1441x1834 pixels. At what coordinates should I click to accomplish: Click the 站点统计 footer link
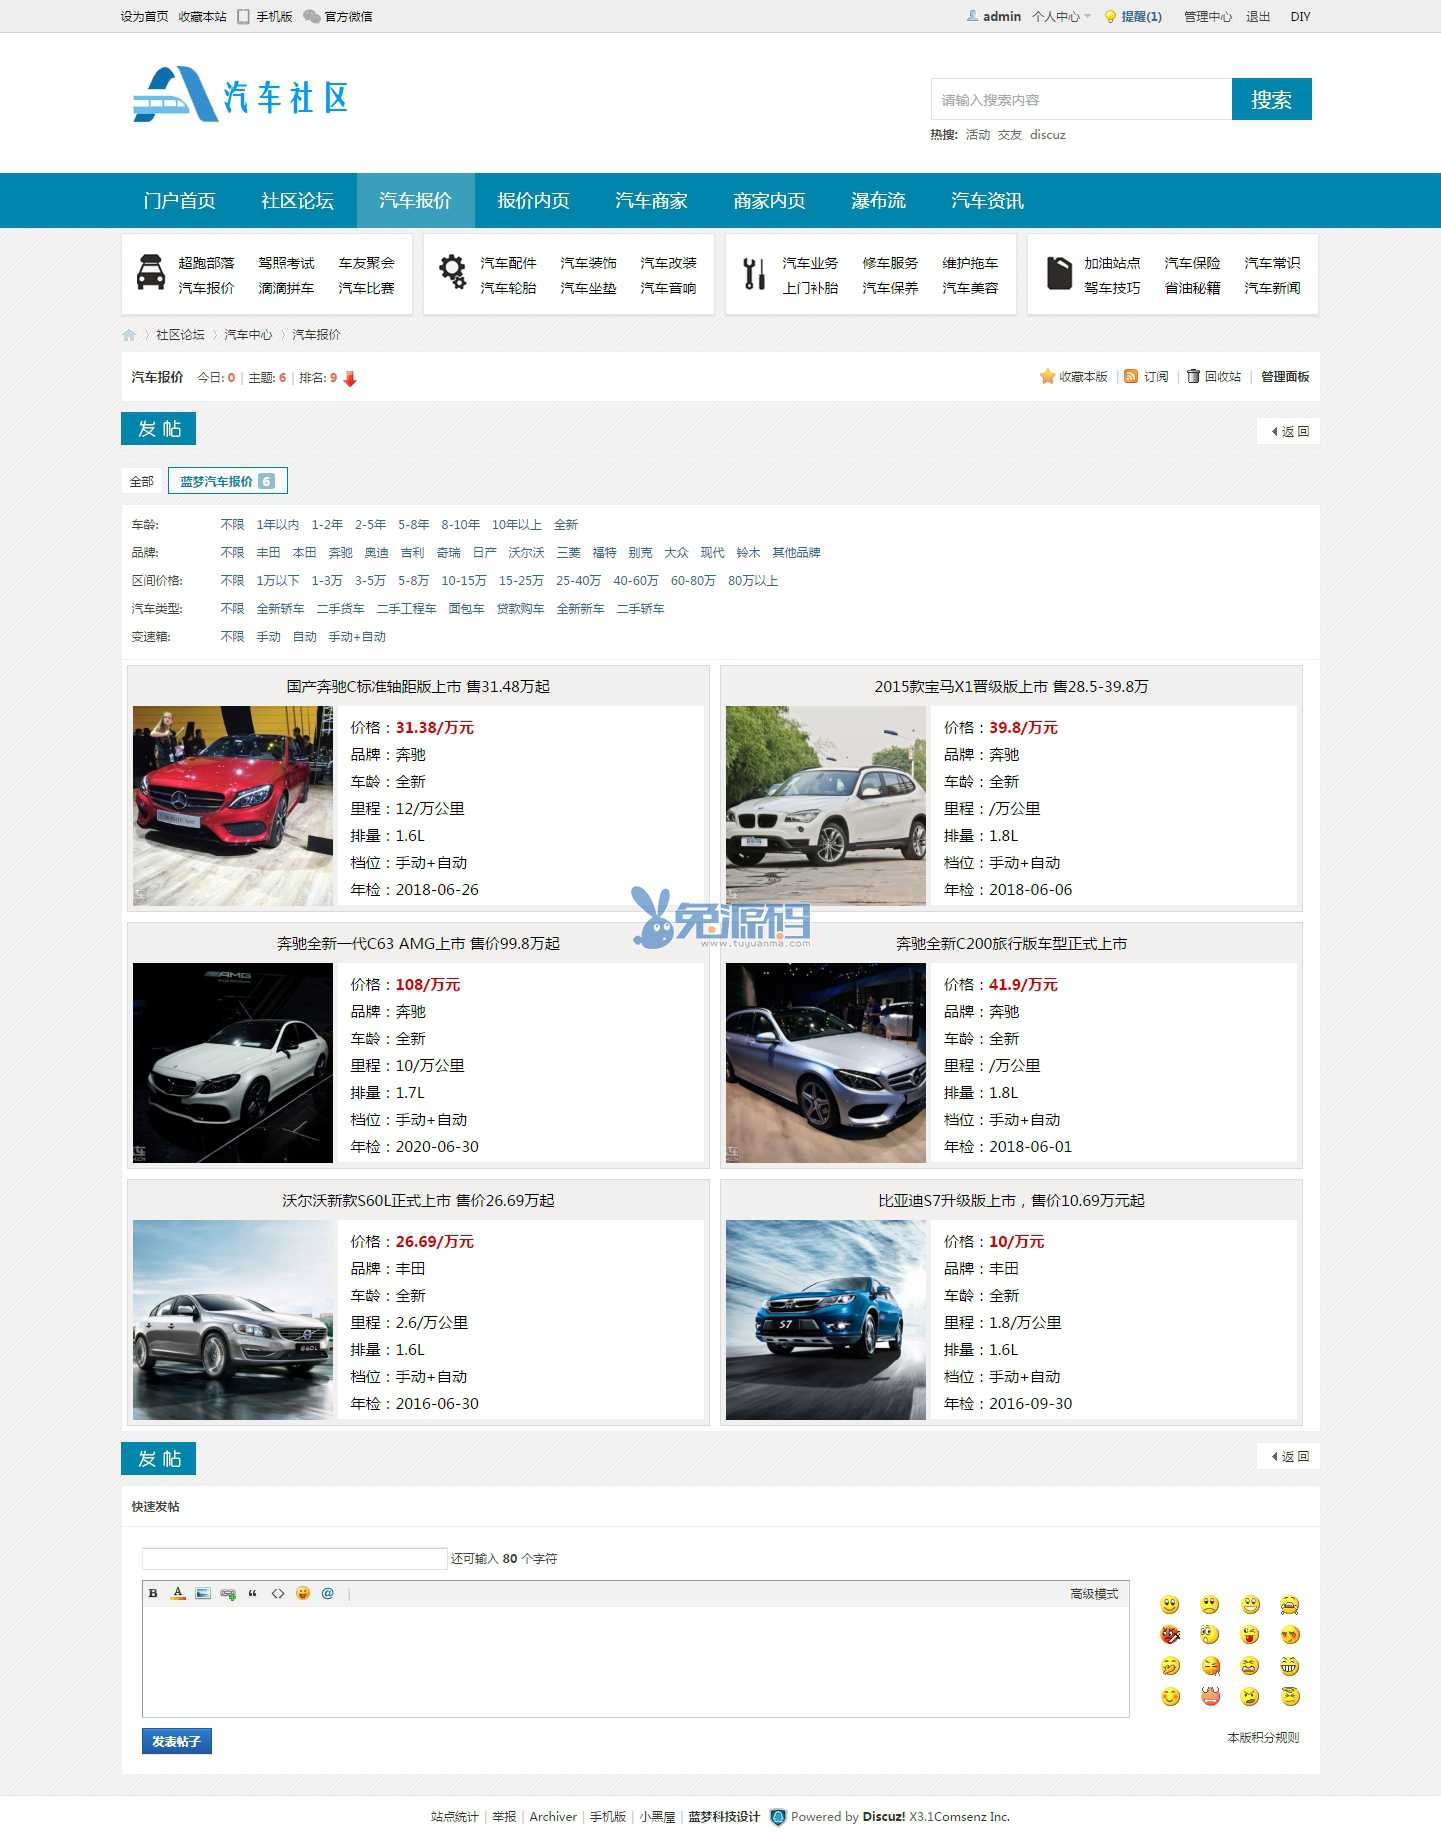point(455,1816)
